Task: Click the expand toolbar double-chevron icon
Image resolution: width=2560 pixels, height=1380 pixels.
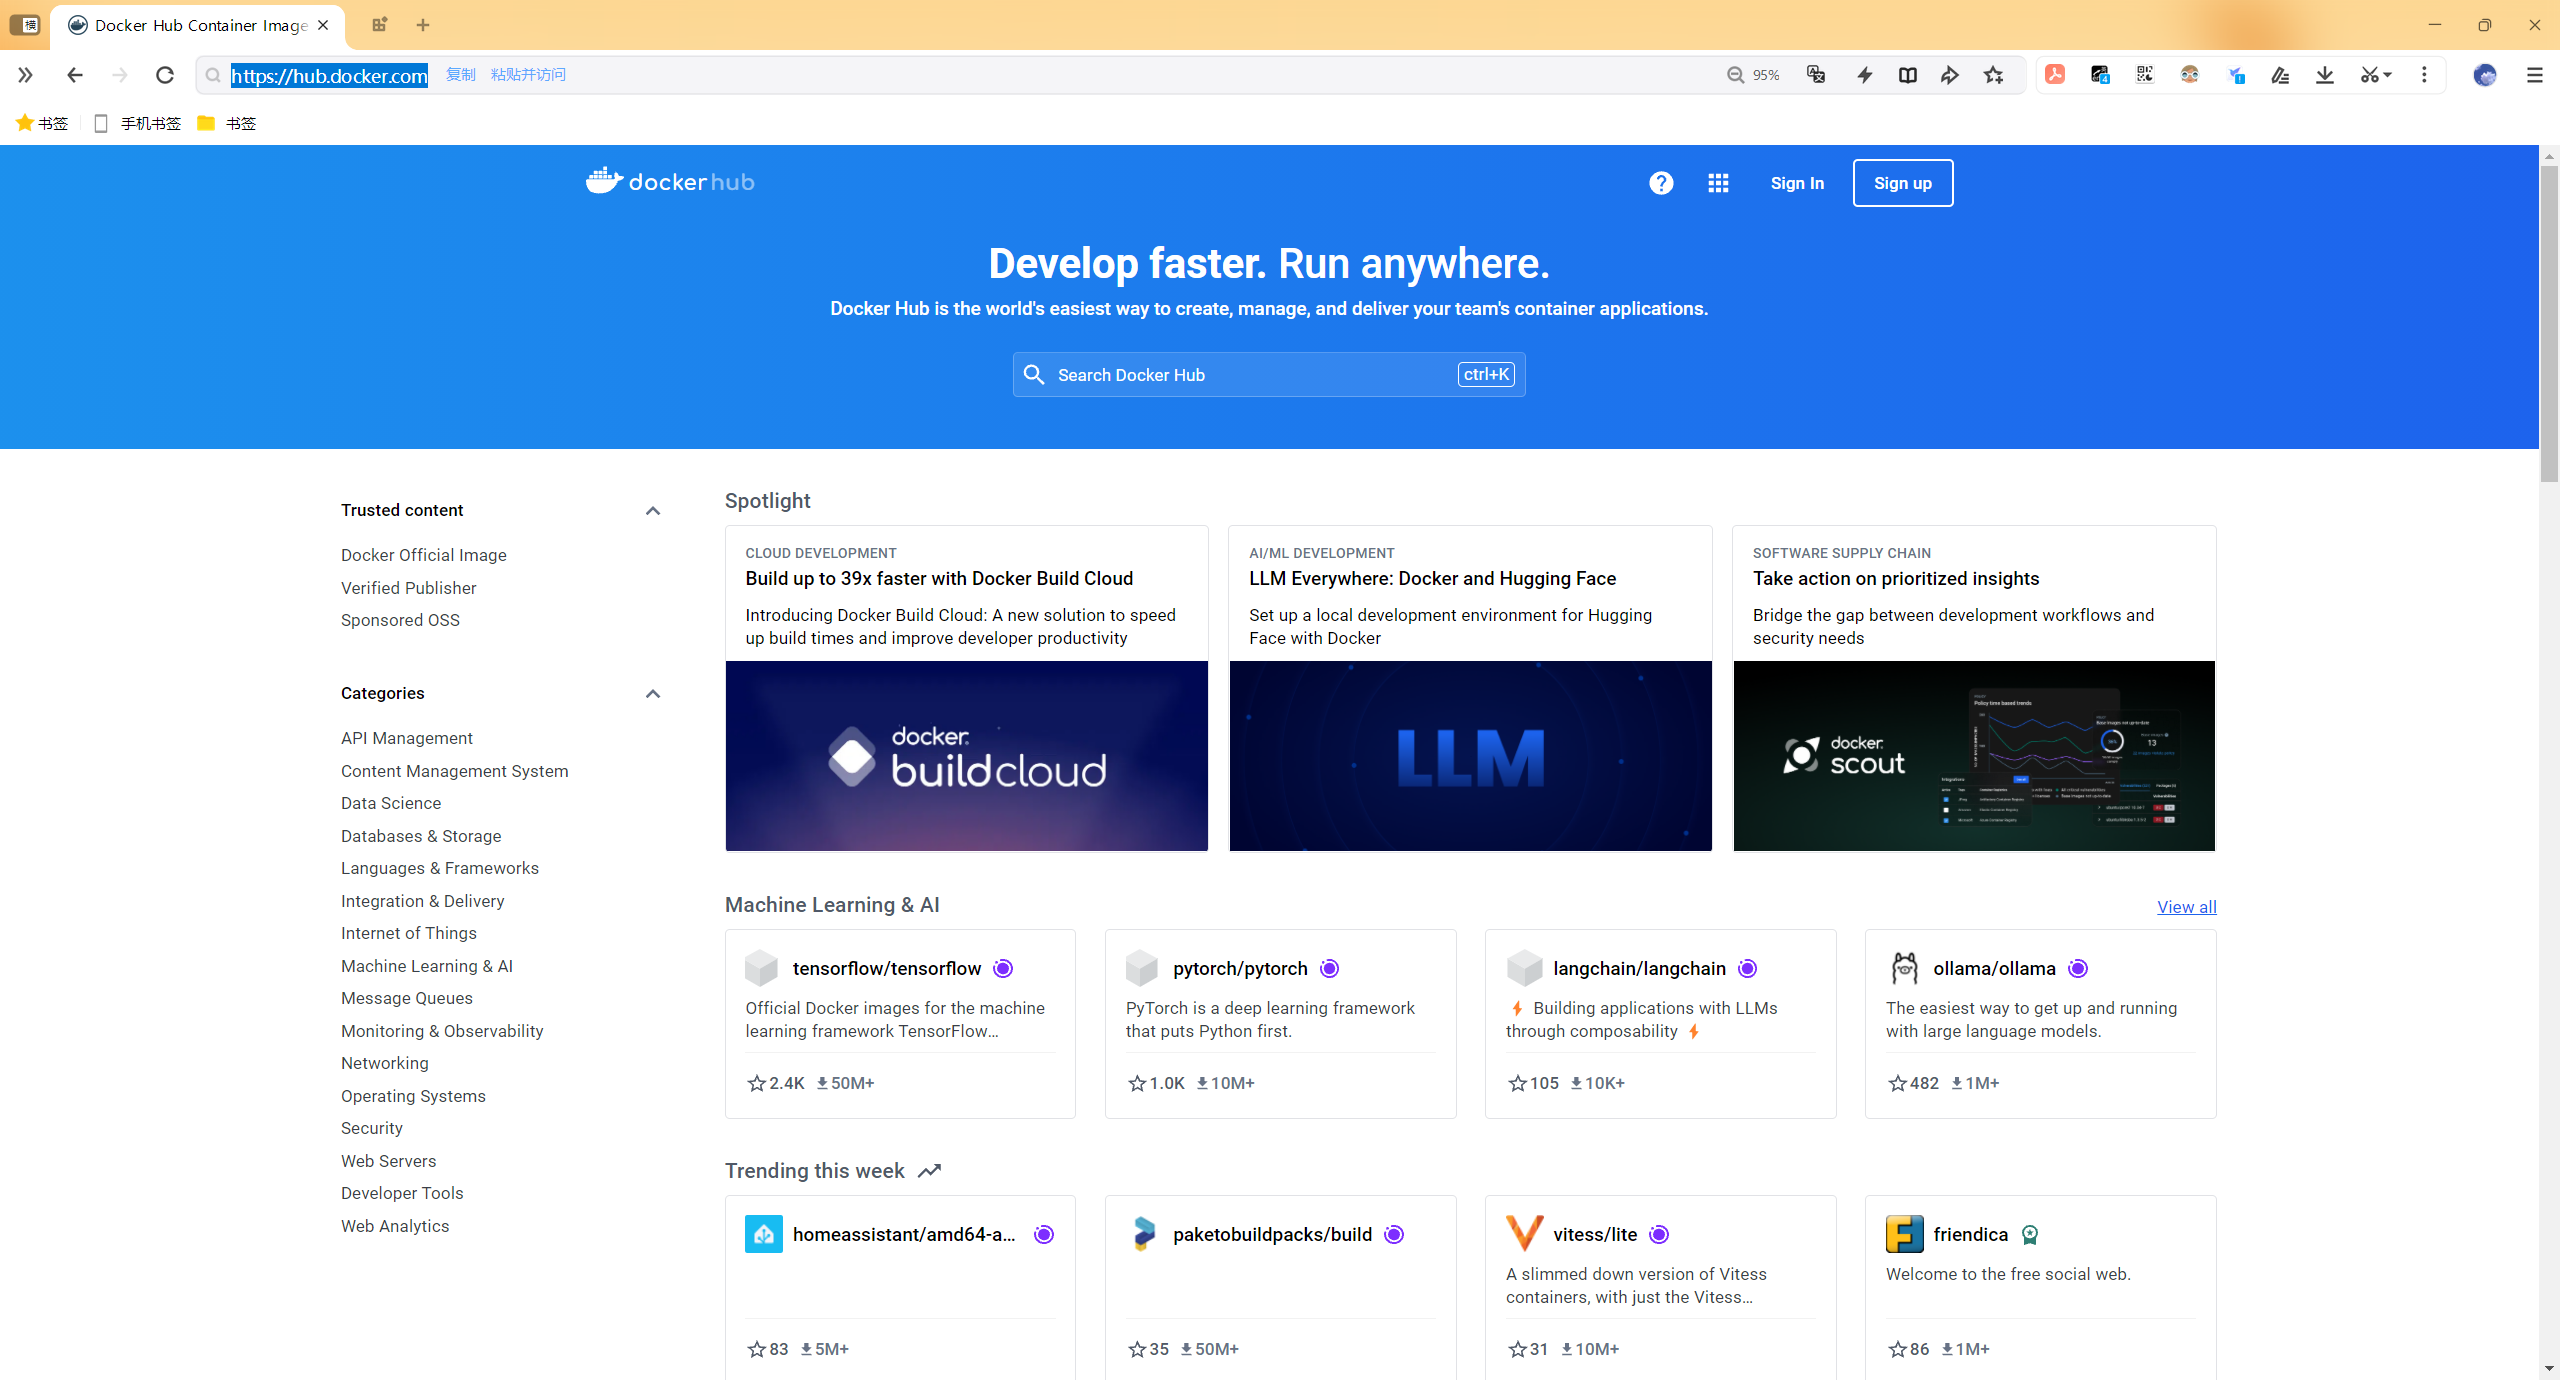Action: click(25, 75)
